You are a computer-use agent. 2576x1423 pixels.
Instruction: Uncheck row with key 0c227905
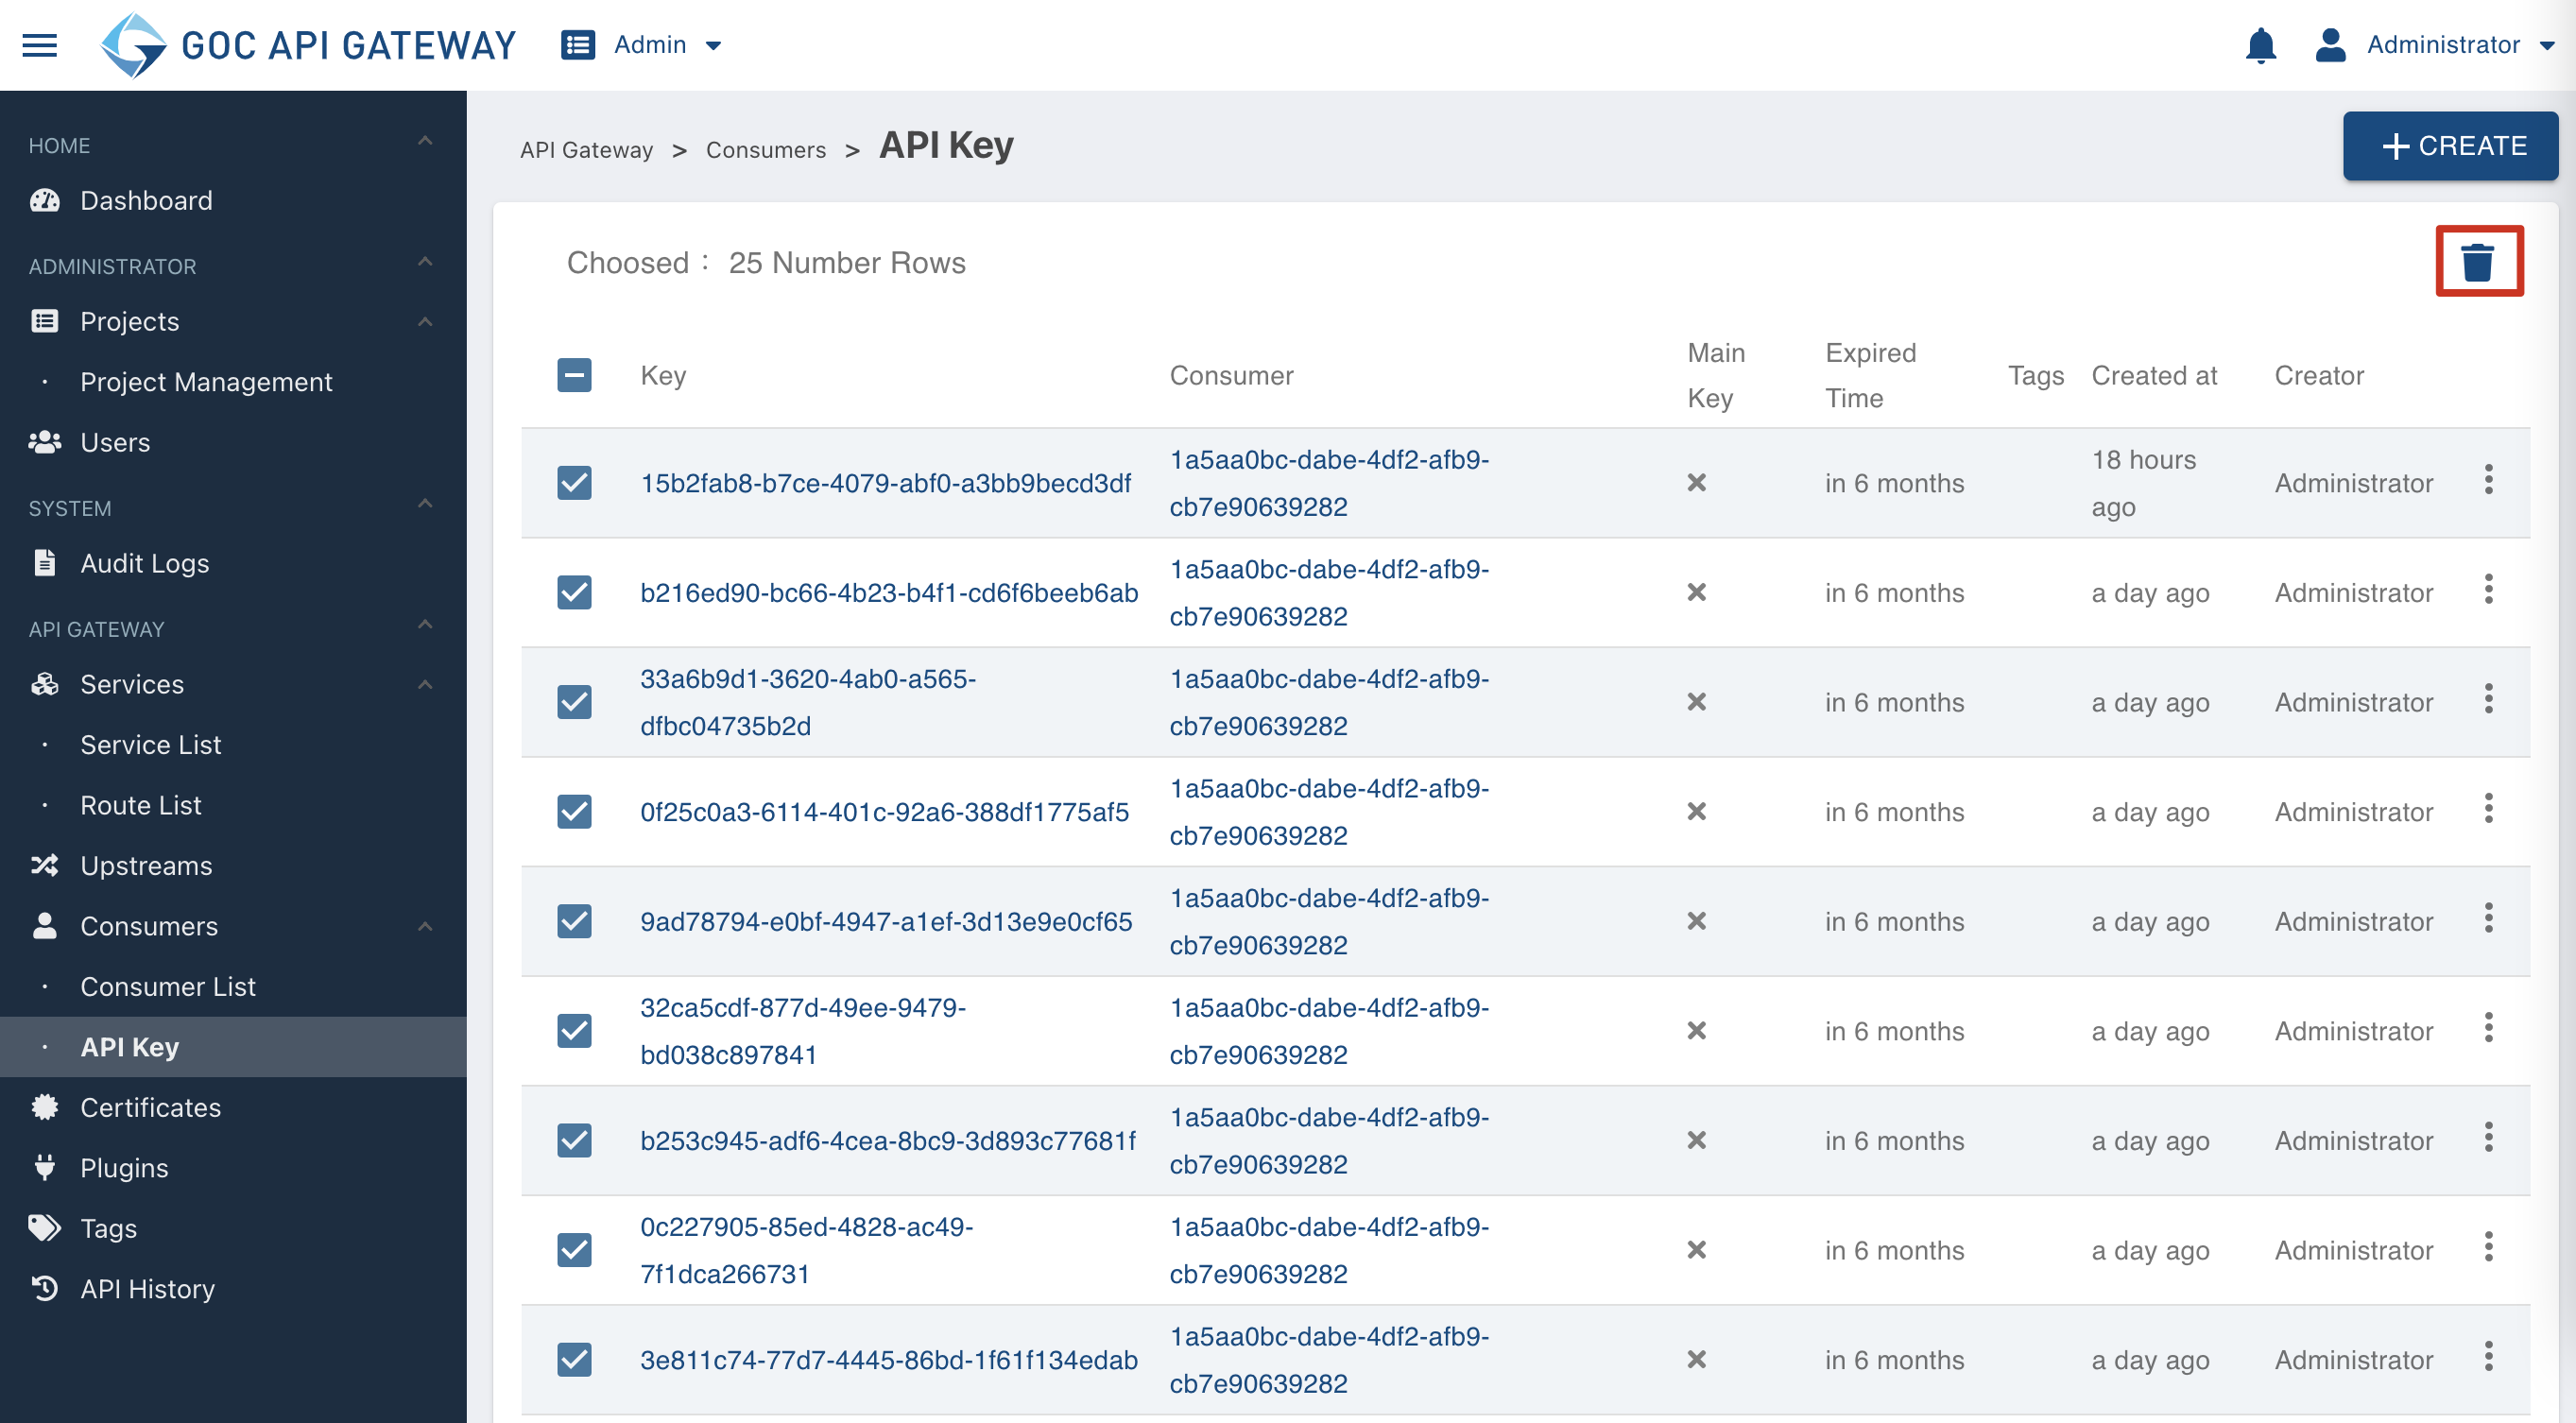pyautogui.click(x=574, y=1250)
